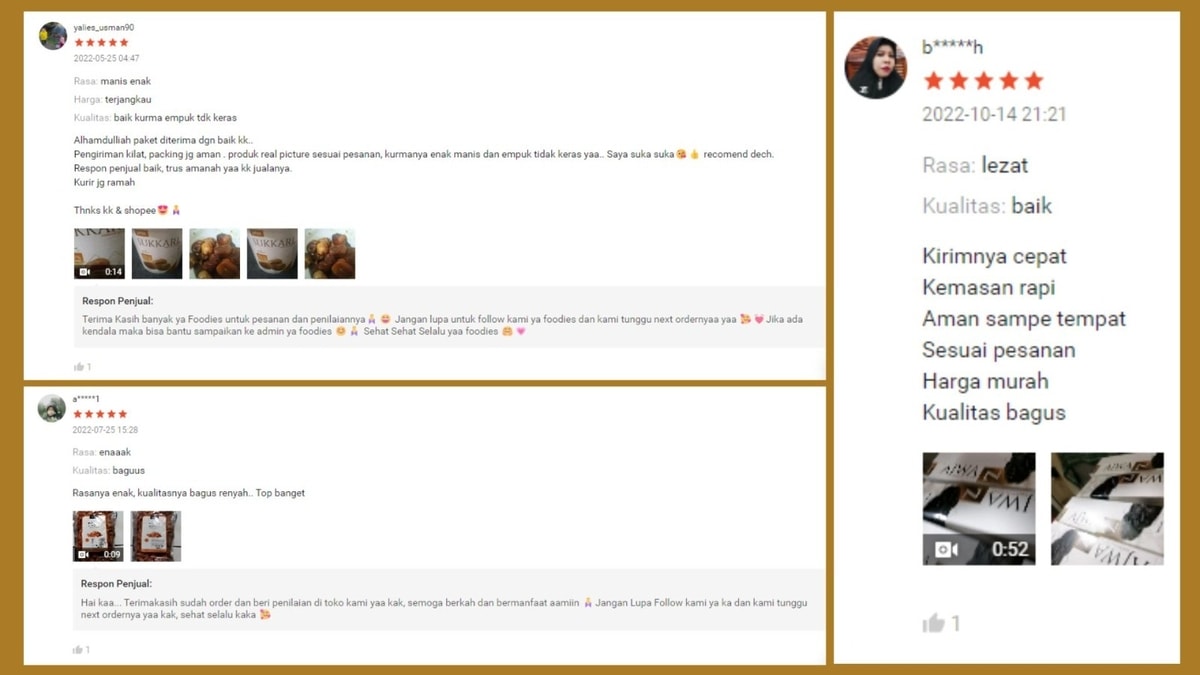Click the username b*****h
The image size is (1200, 675).
(952, 47)
